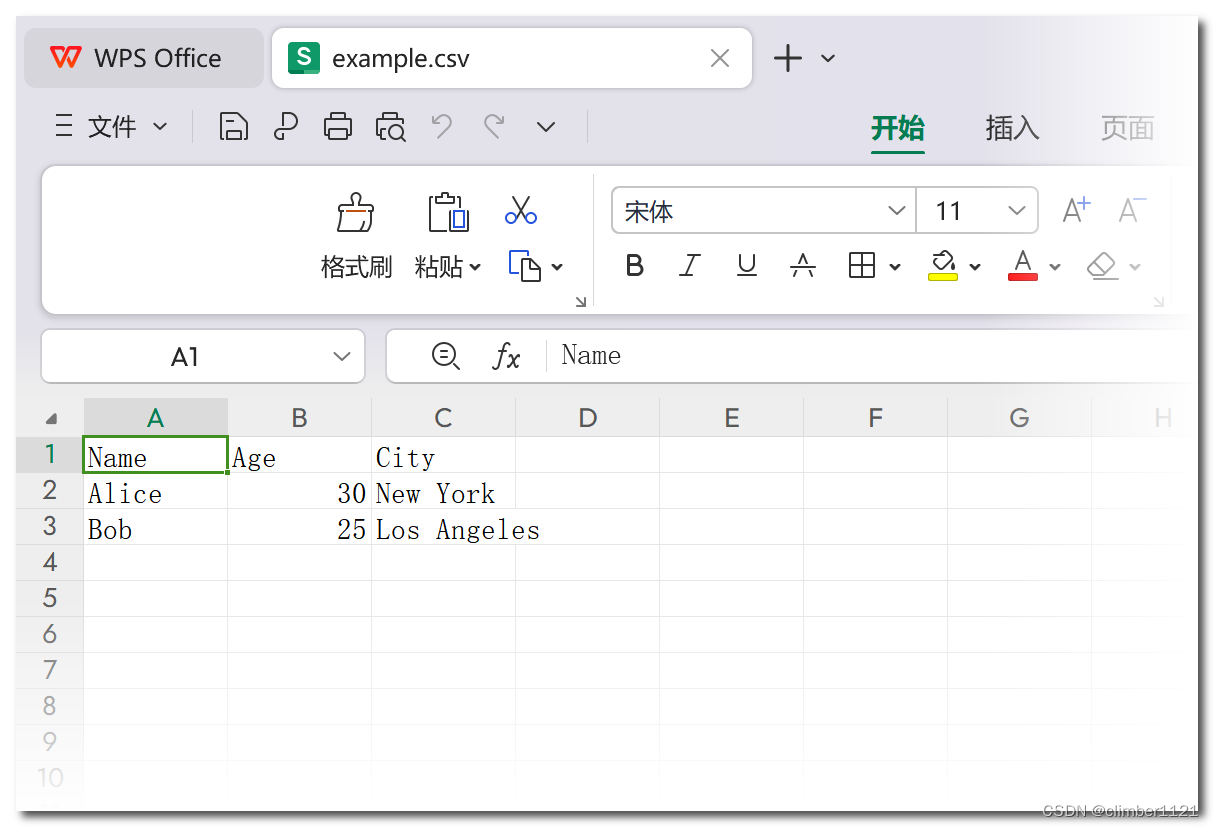Close the example.csv tab
The height and width of the screenshot is (827, 1214).
[x=720, y=59]
